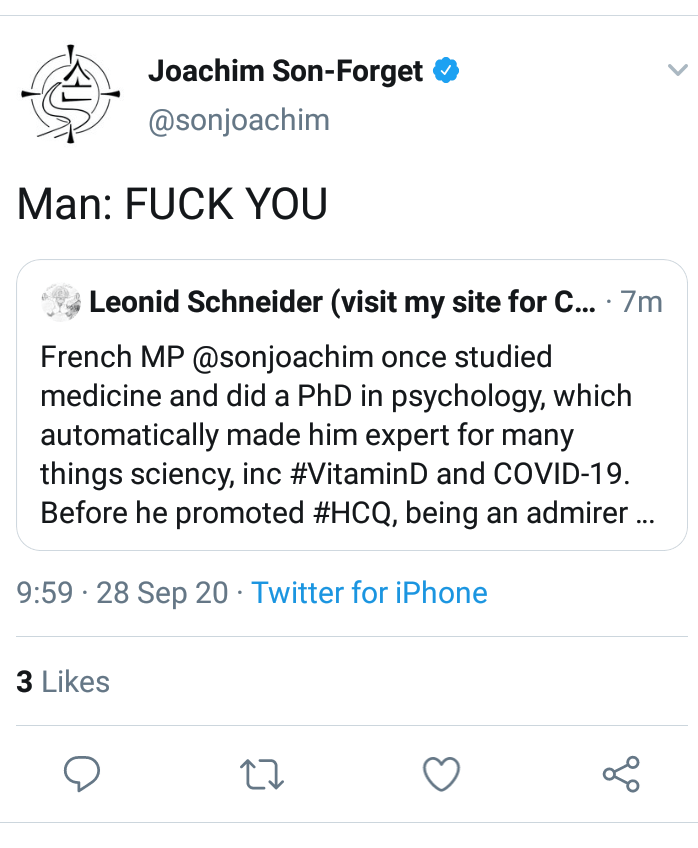Image resolution: width=698 pixels, height=848 pixels.
Task: Open Joachim Son-Forget's profile avatar
Action: 70,93
